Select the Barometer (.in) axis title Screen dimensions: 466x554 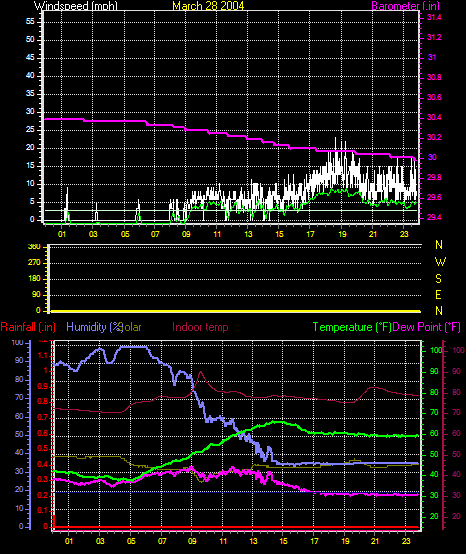click(x=406, y=6)
